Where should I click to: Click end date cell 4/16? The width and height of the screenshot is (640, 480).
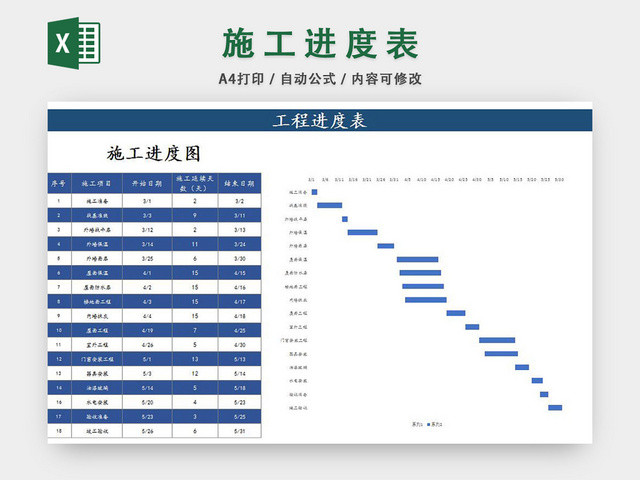tap(240, 287)
